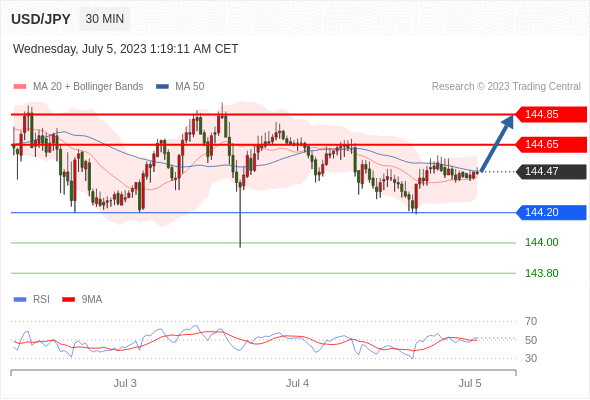This screenshot has width=590, height=400.
Task: Toggle the RSI legend entry
Action: 32,300
